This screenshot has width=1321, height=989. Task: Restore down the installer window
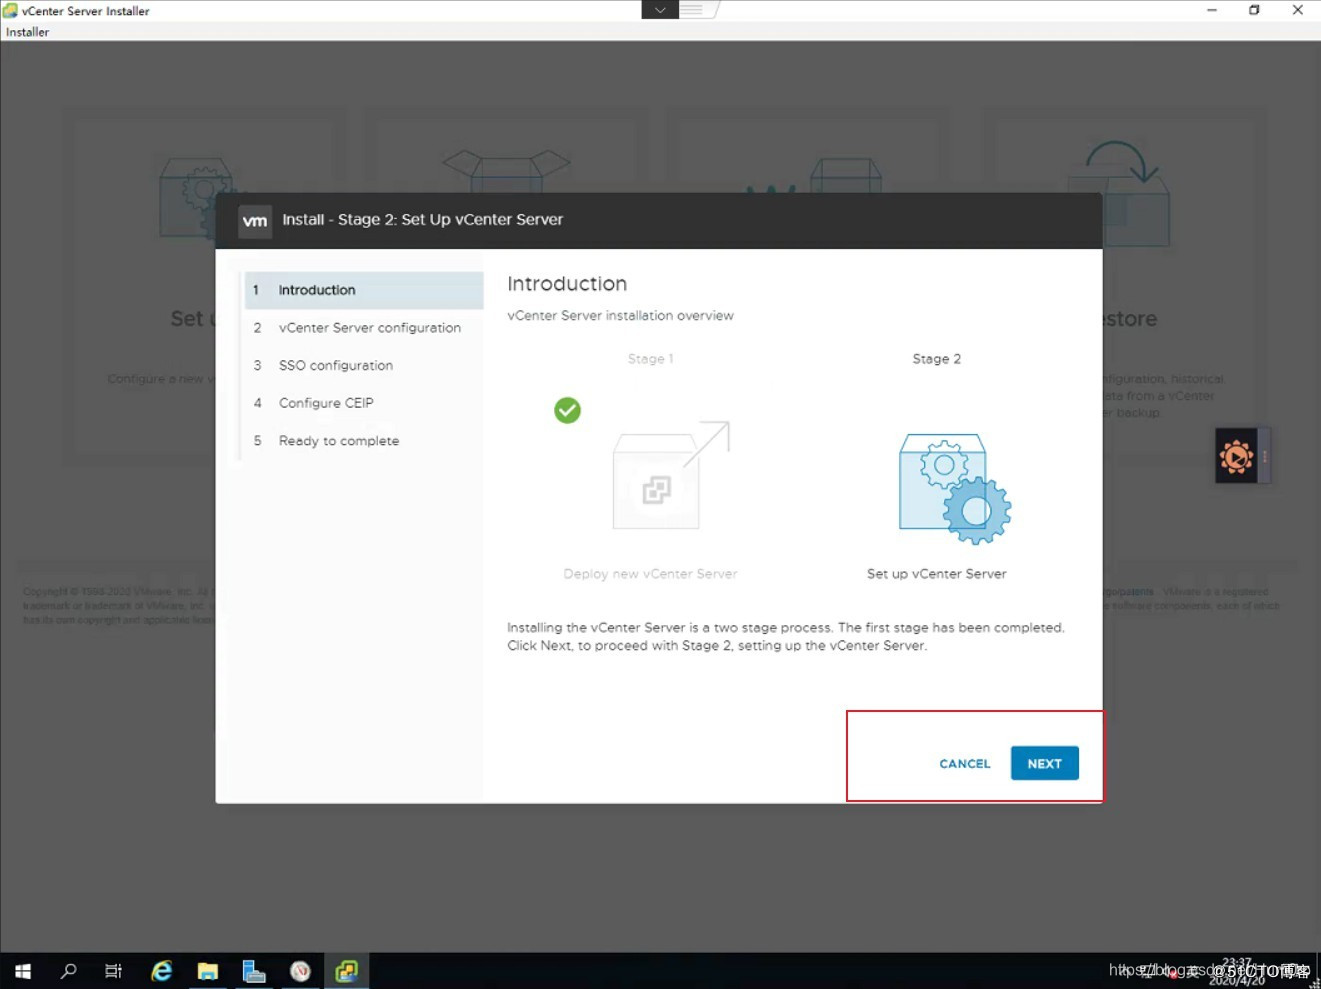(x=1254, y=10)
